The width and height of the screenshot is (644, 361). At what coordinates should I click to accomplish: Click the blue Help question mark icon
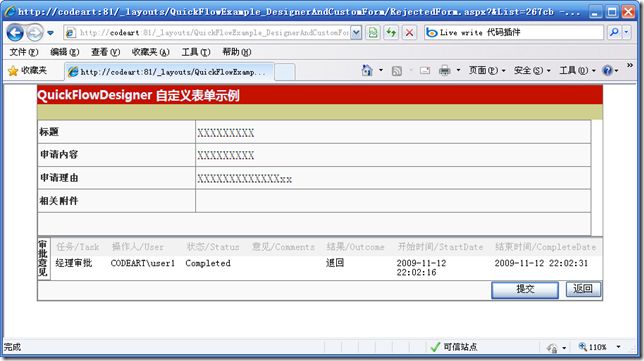[x=607, y=71]
